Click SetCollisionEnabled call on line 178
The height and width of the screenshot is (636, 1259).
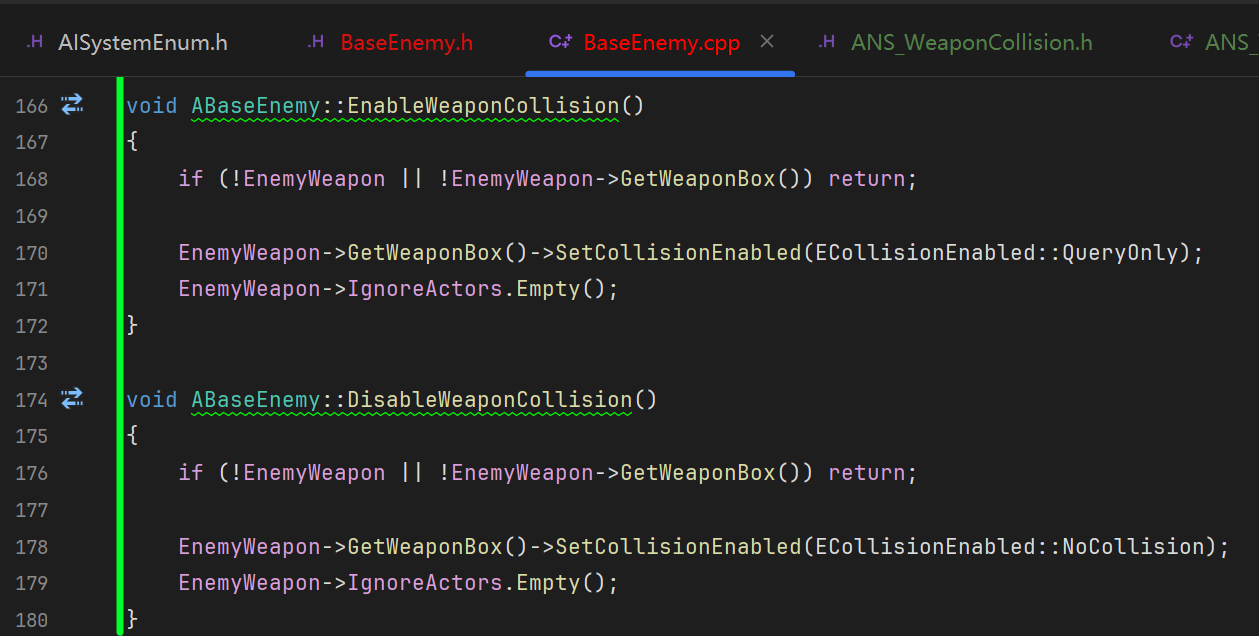(678, 546)
